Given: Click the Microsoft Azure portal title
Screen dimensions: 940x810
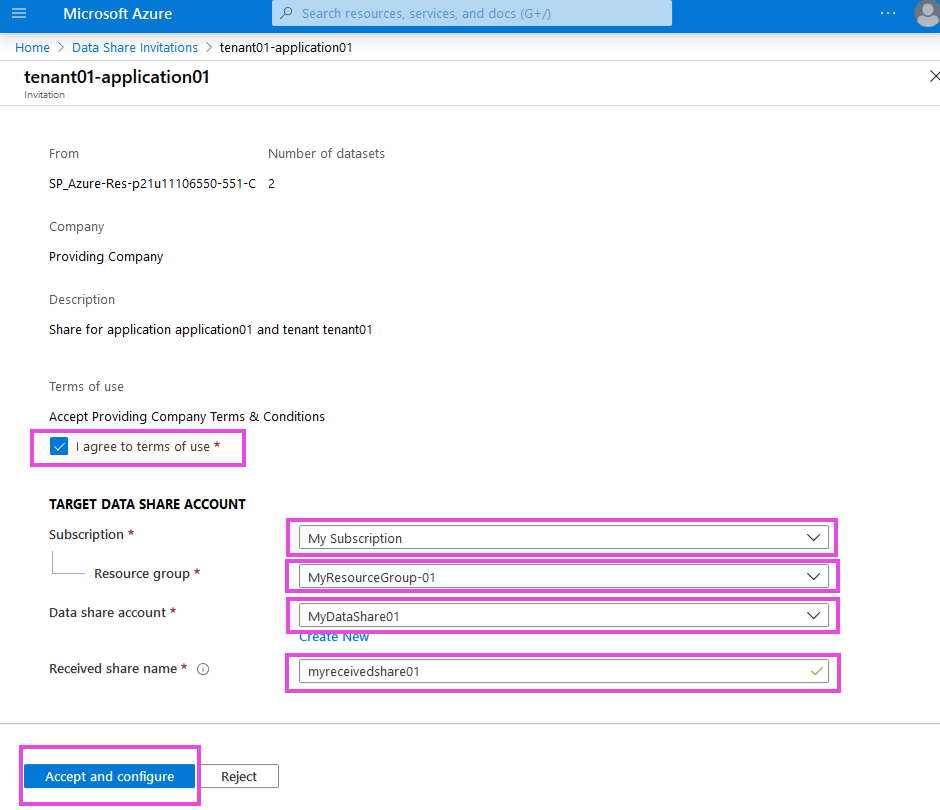Looking at the screenshot, I should (x=118, y=14).
